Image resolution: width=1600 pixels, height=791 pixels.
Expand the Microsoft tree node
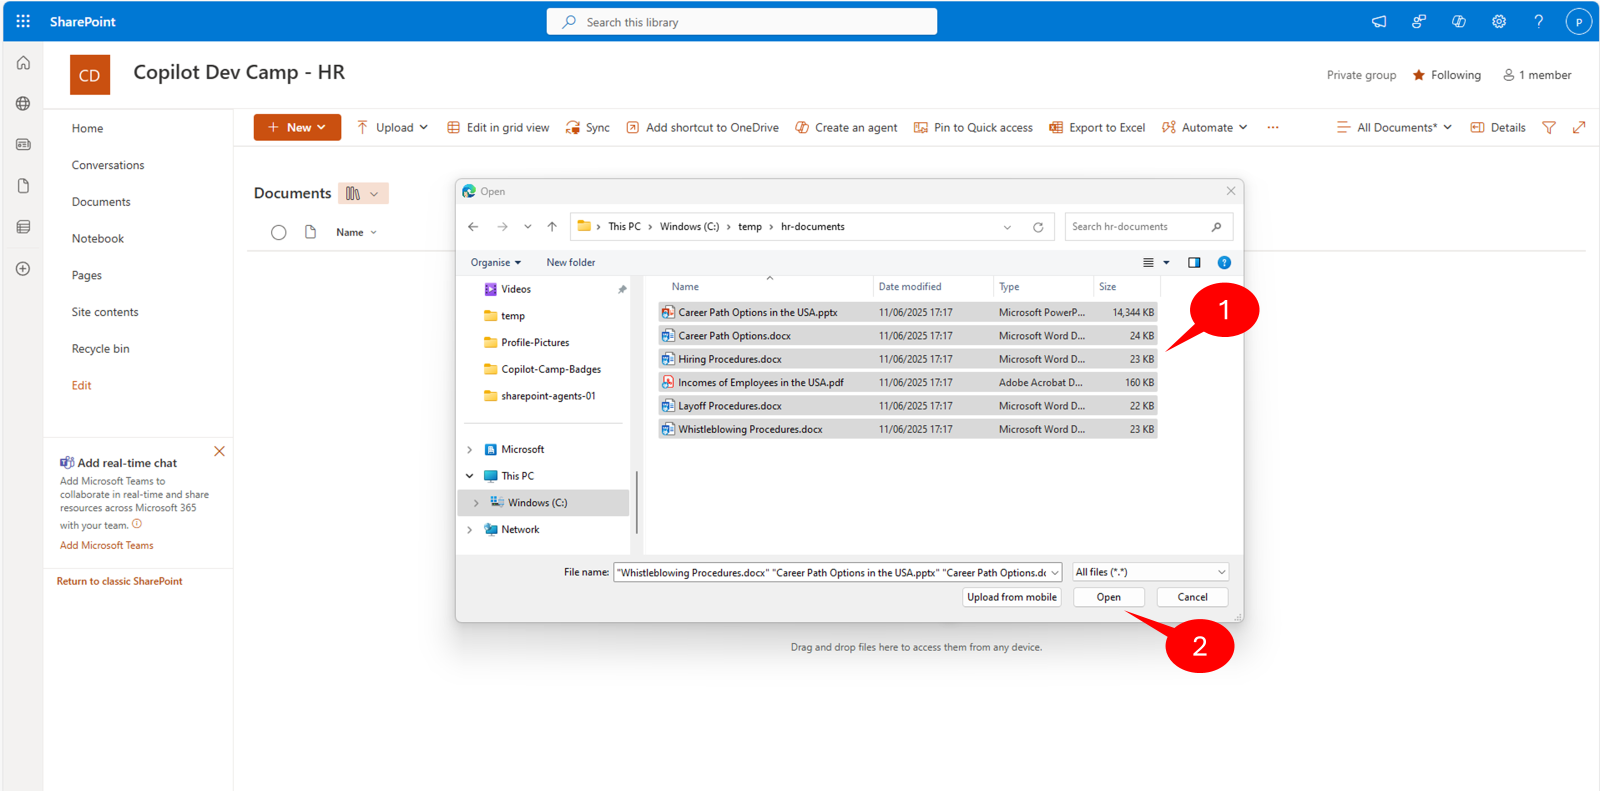click(470, 450)
